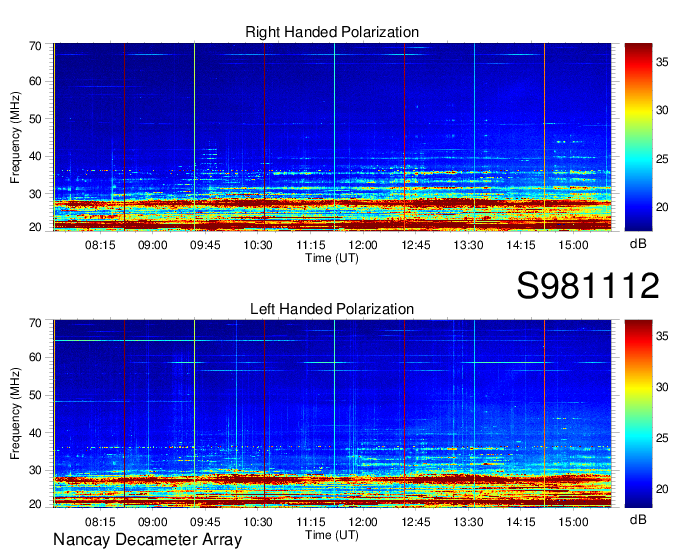Click the 40 MHz tick on bottom plot axis

click(35, 433)
